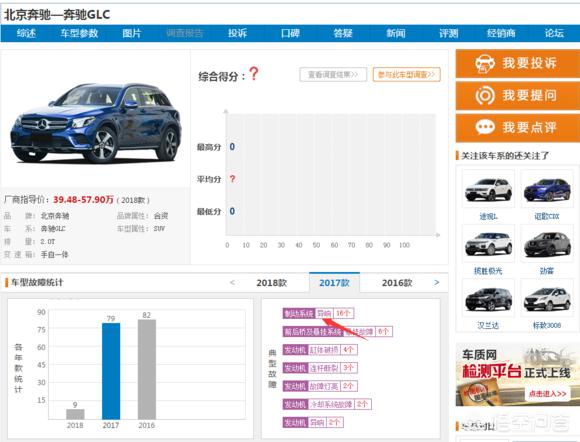Click 点击进入 on the 车质网 banner
The width and height of the screenshot is (580, 442).
(547, 394)
